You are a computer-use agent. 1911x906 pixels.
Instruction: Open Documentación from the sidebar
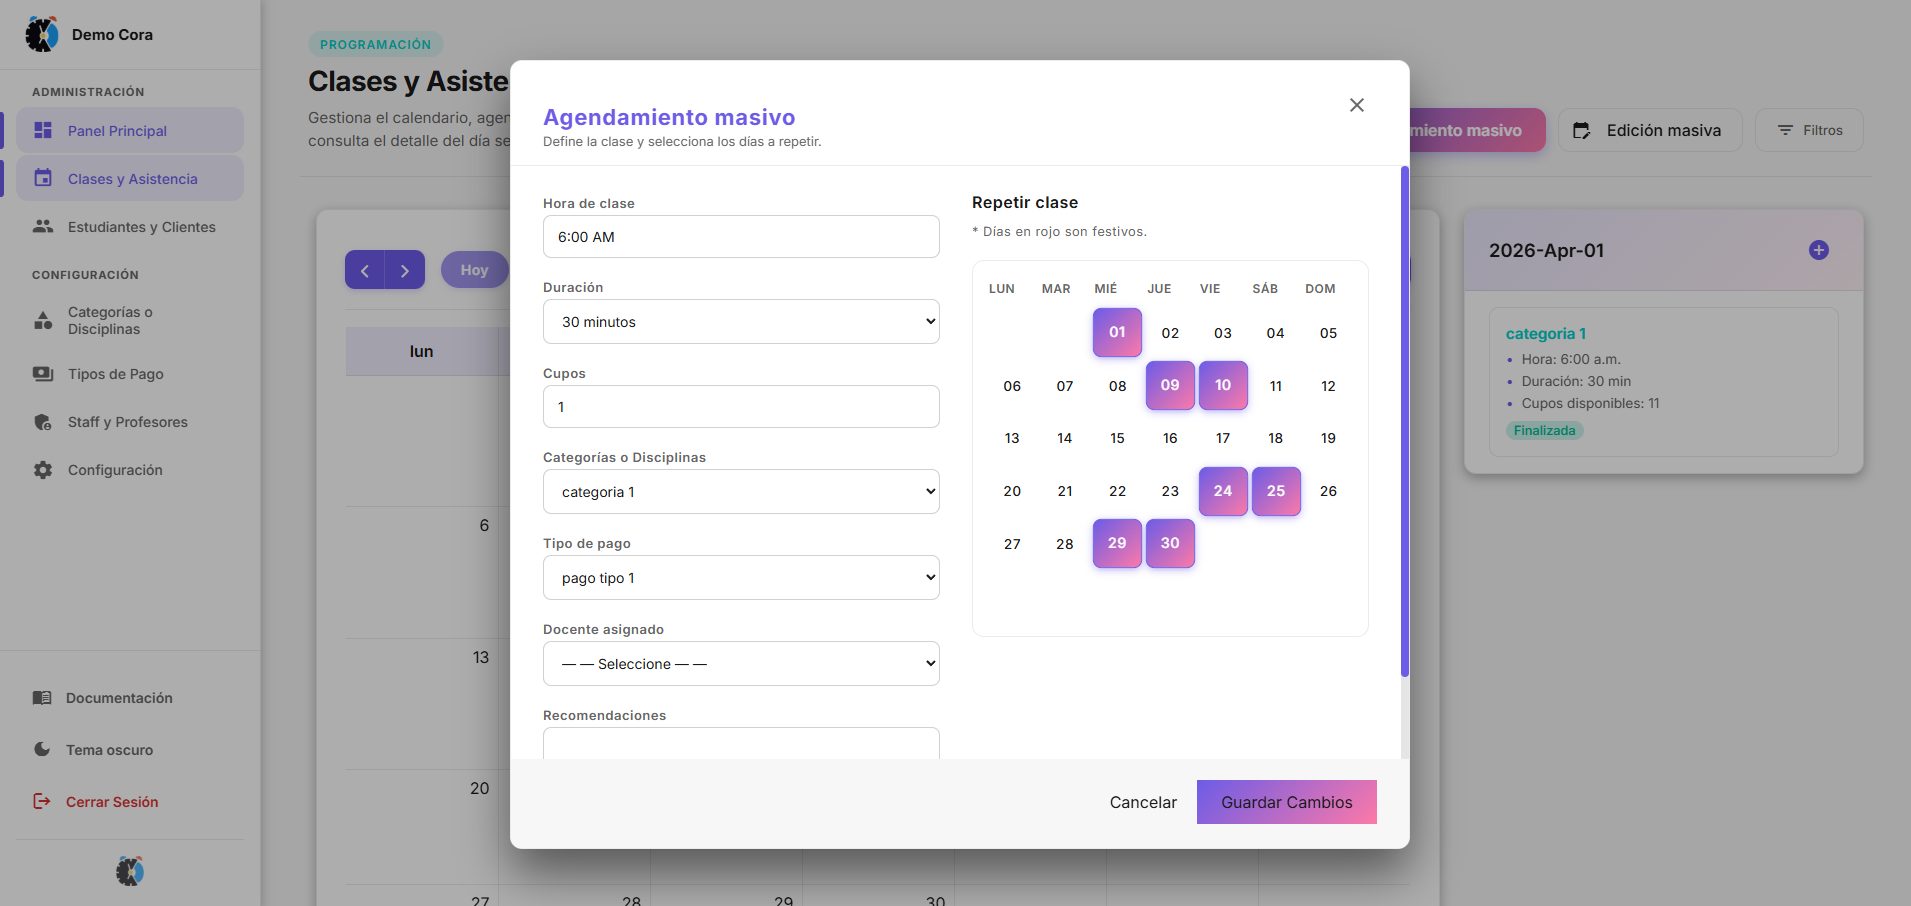[x=118, y=698]
